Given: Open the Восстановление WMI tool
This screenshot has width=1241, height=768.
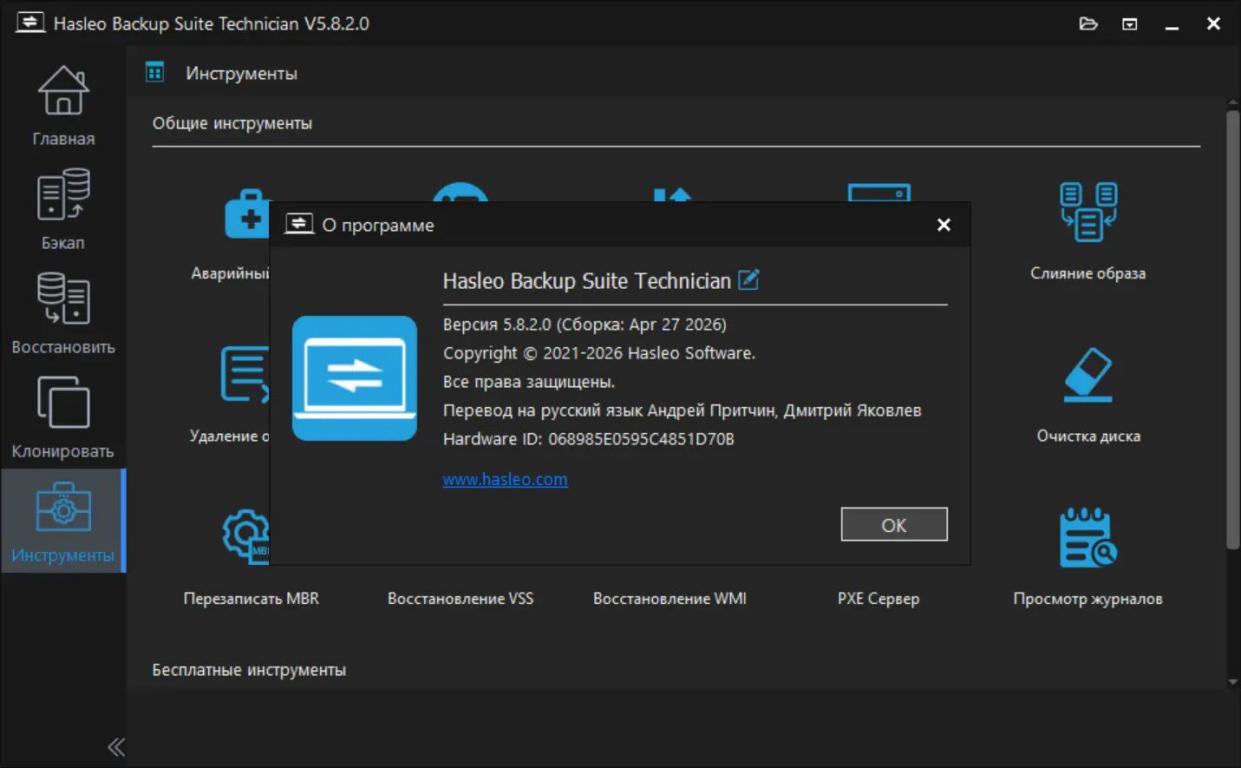Looking at the screenshot, I should (x=670, y=598).
